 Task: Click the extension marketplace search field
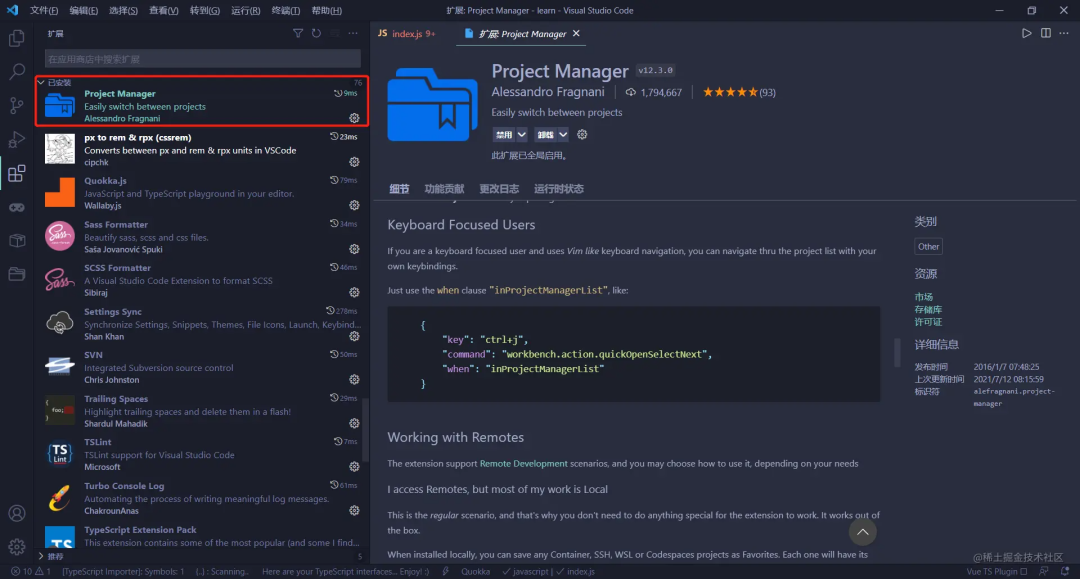coord(202,59)
